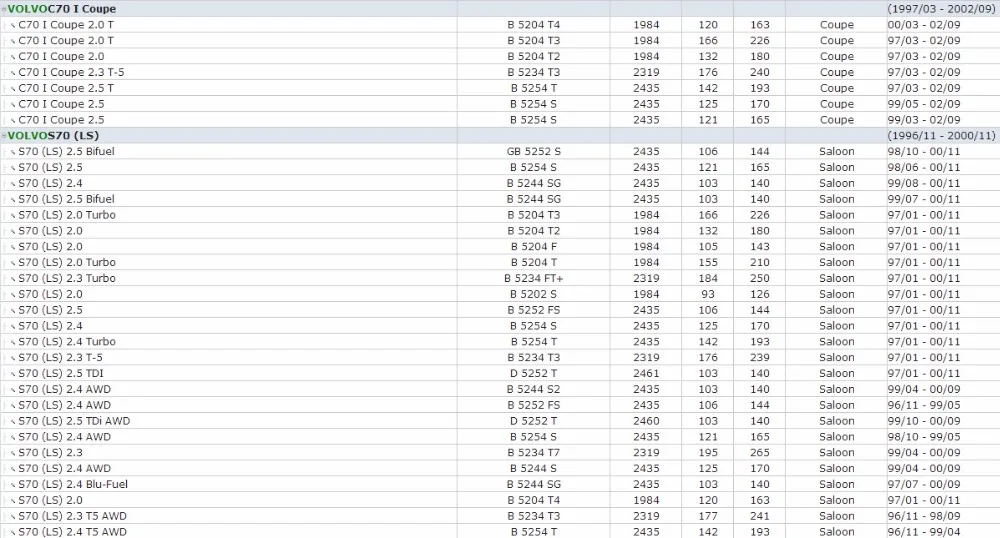Click the 00/03 - 02/09 date cell

[923, 25]
